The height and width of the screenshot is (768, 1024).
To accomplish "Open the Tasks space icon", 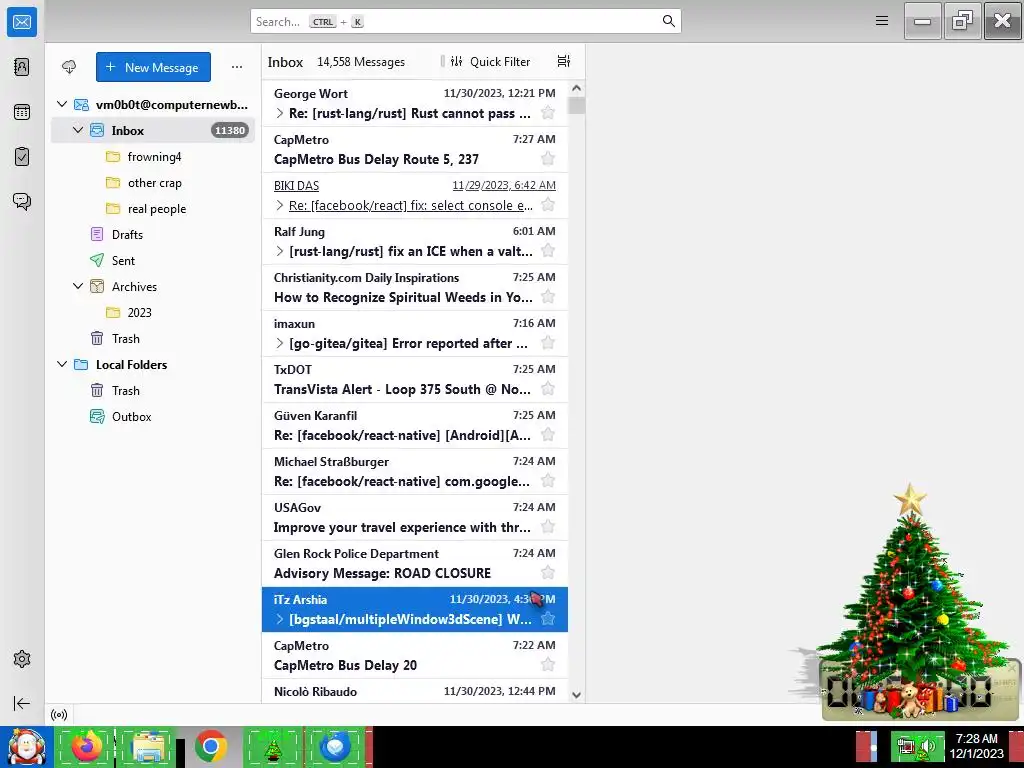I will click(22, 157).
